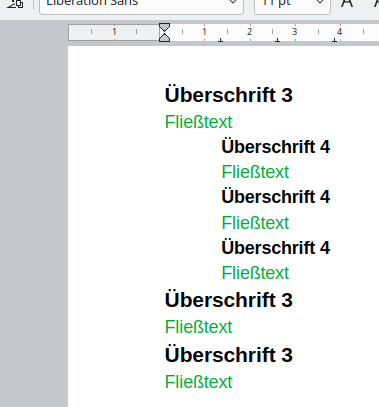Click the second Überschrift 4 heading
Viewport: 379px width, 407px height.
point(276,197)
